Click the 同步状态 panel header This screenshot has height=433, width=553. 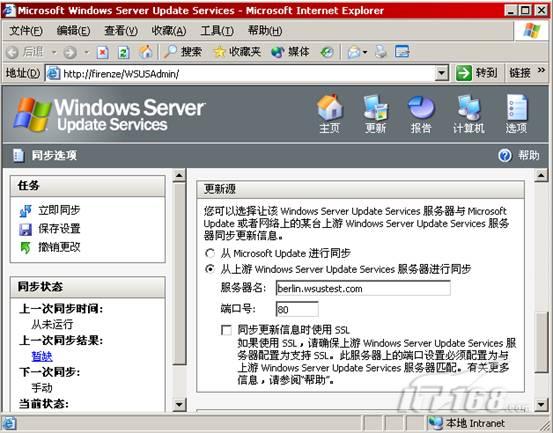(x=87, y=287)
